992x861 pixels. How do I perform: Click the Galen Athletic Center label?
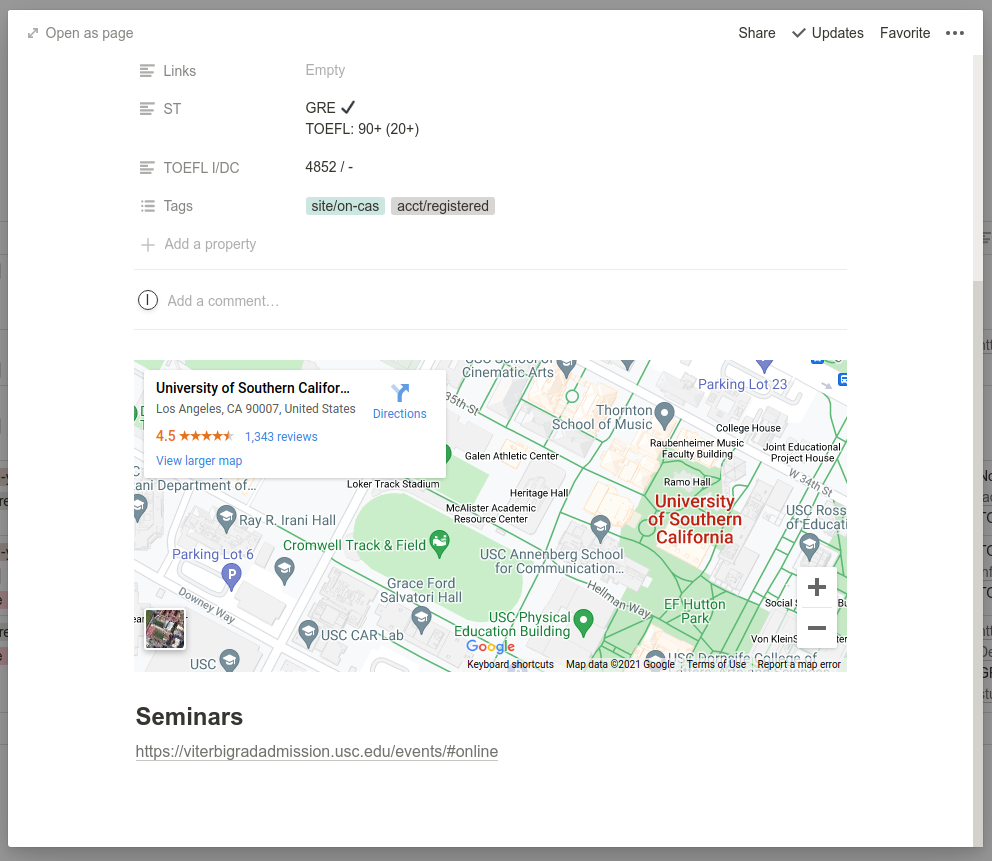pos(511,456)
